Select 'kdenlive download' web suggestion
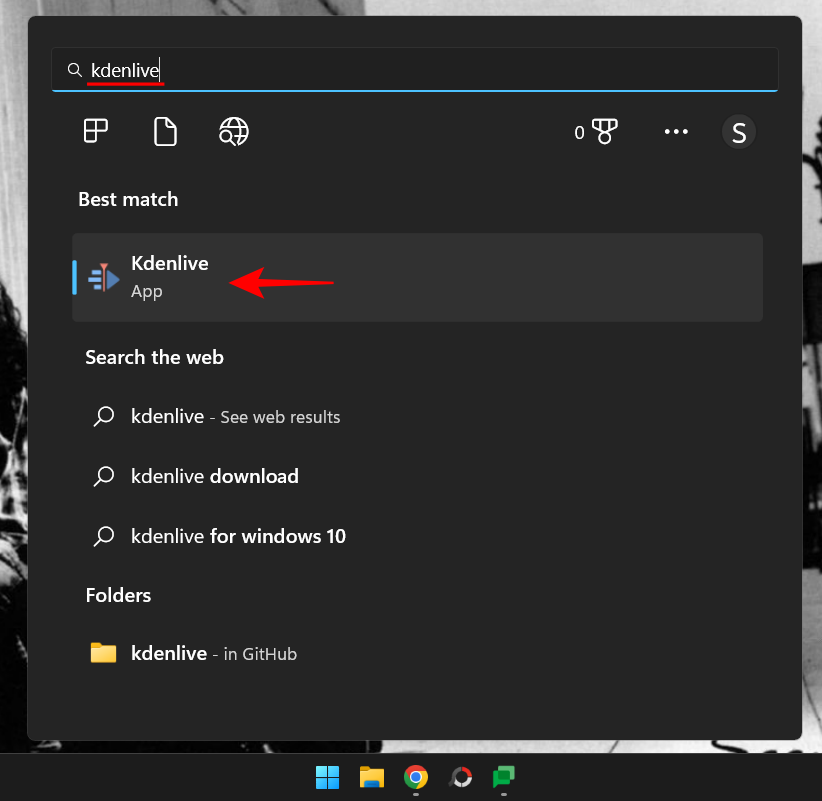The image size is (822, 801). click(417, 477)
